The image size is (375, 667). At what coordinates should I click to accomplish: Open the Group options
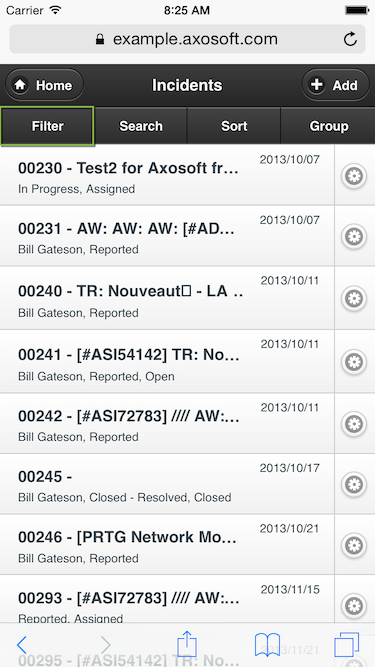click(328, 126)
